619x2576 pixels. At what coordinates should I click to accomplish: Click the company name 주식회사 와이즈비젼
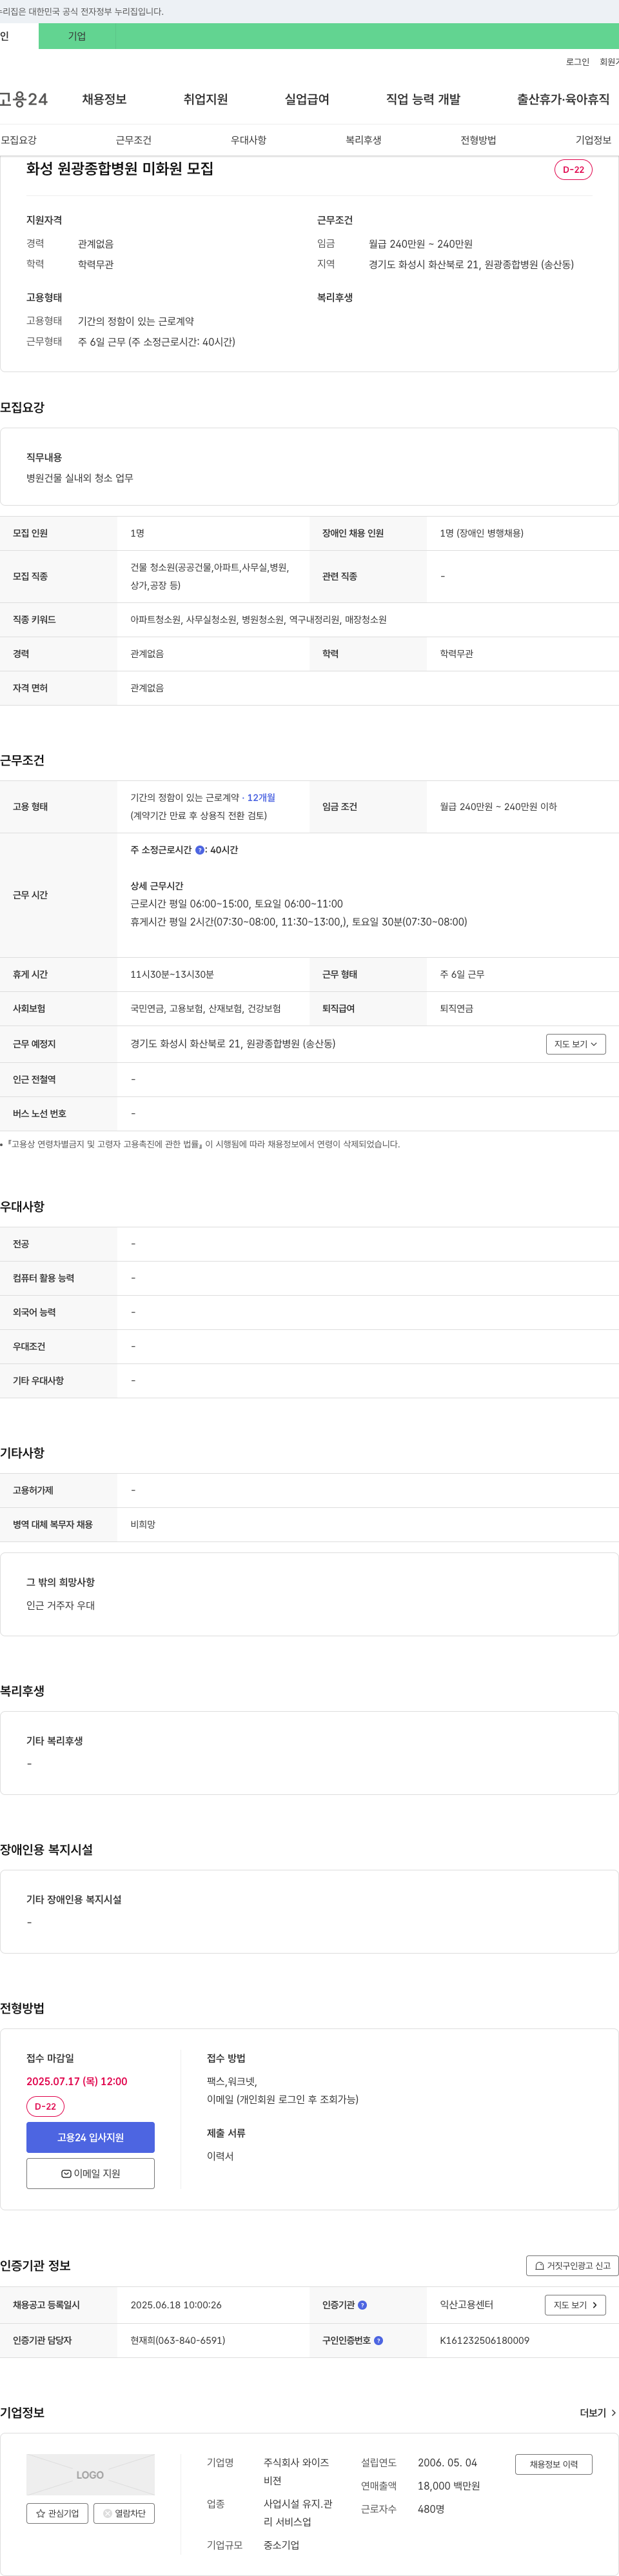296,2471
